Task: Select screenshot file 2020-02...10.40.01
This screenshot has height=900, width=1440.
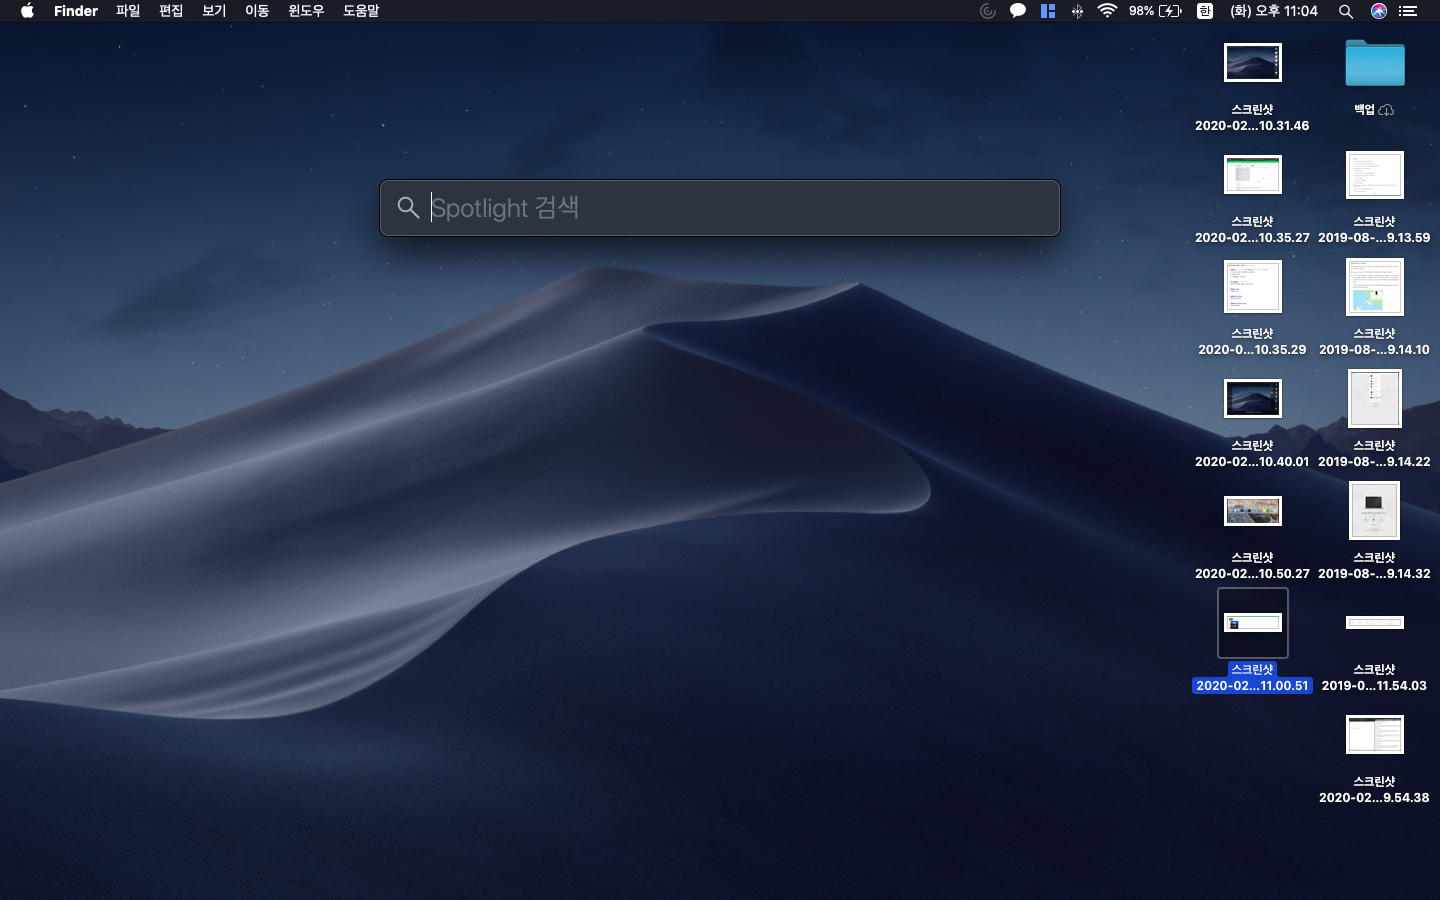Action: click(x=1253, y=399)
